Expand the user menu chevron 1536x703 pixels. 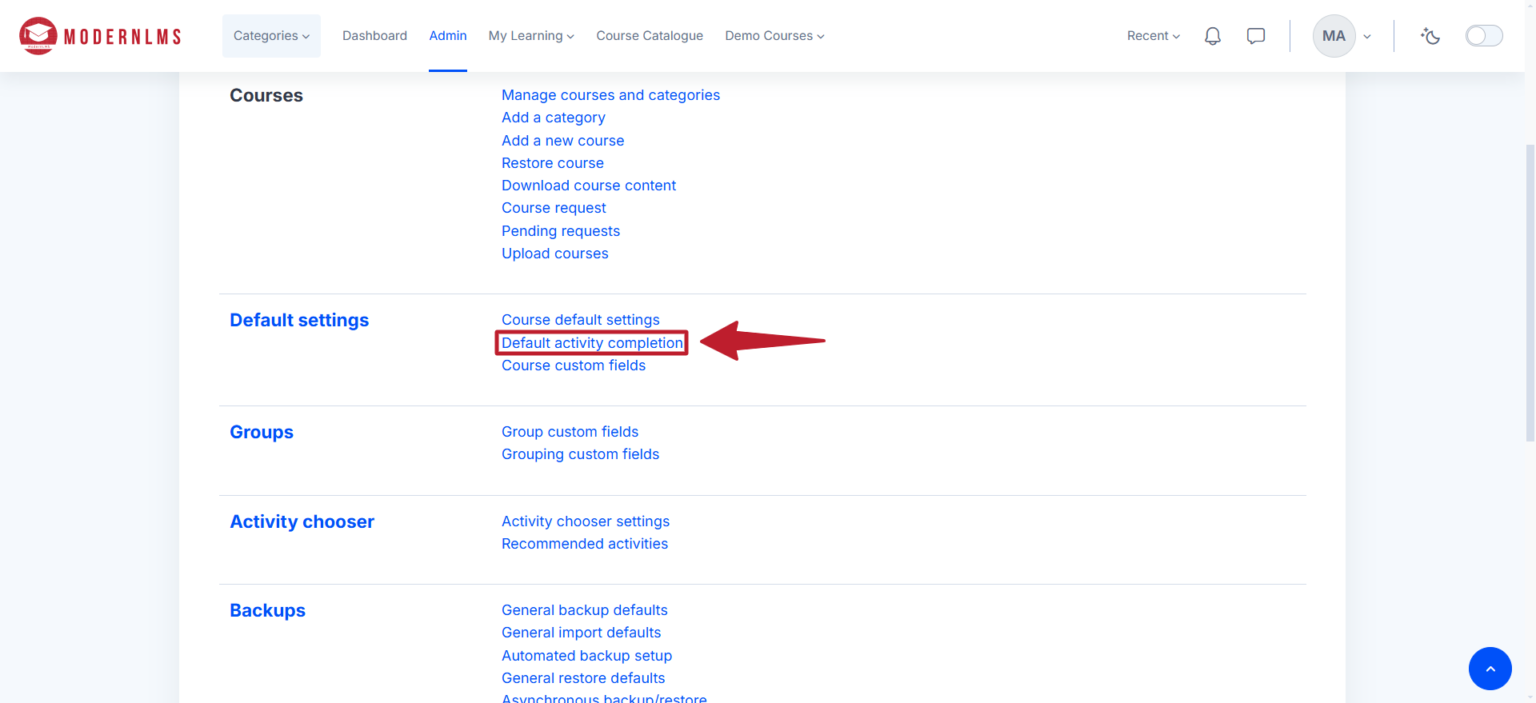coord(1367,37)
